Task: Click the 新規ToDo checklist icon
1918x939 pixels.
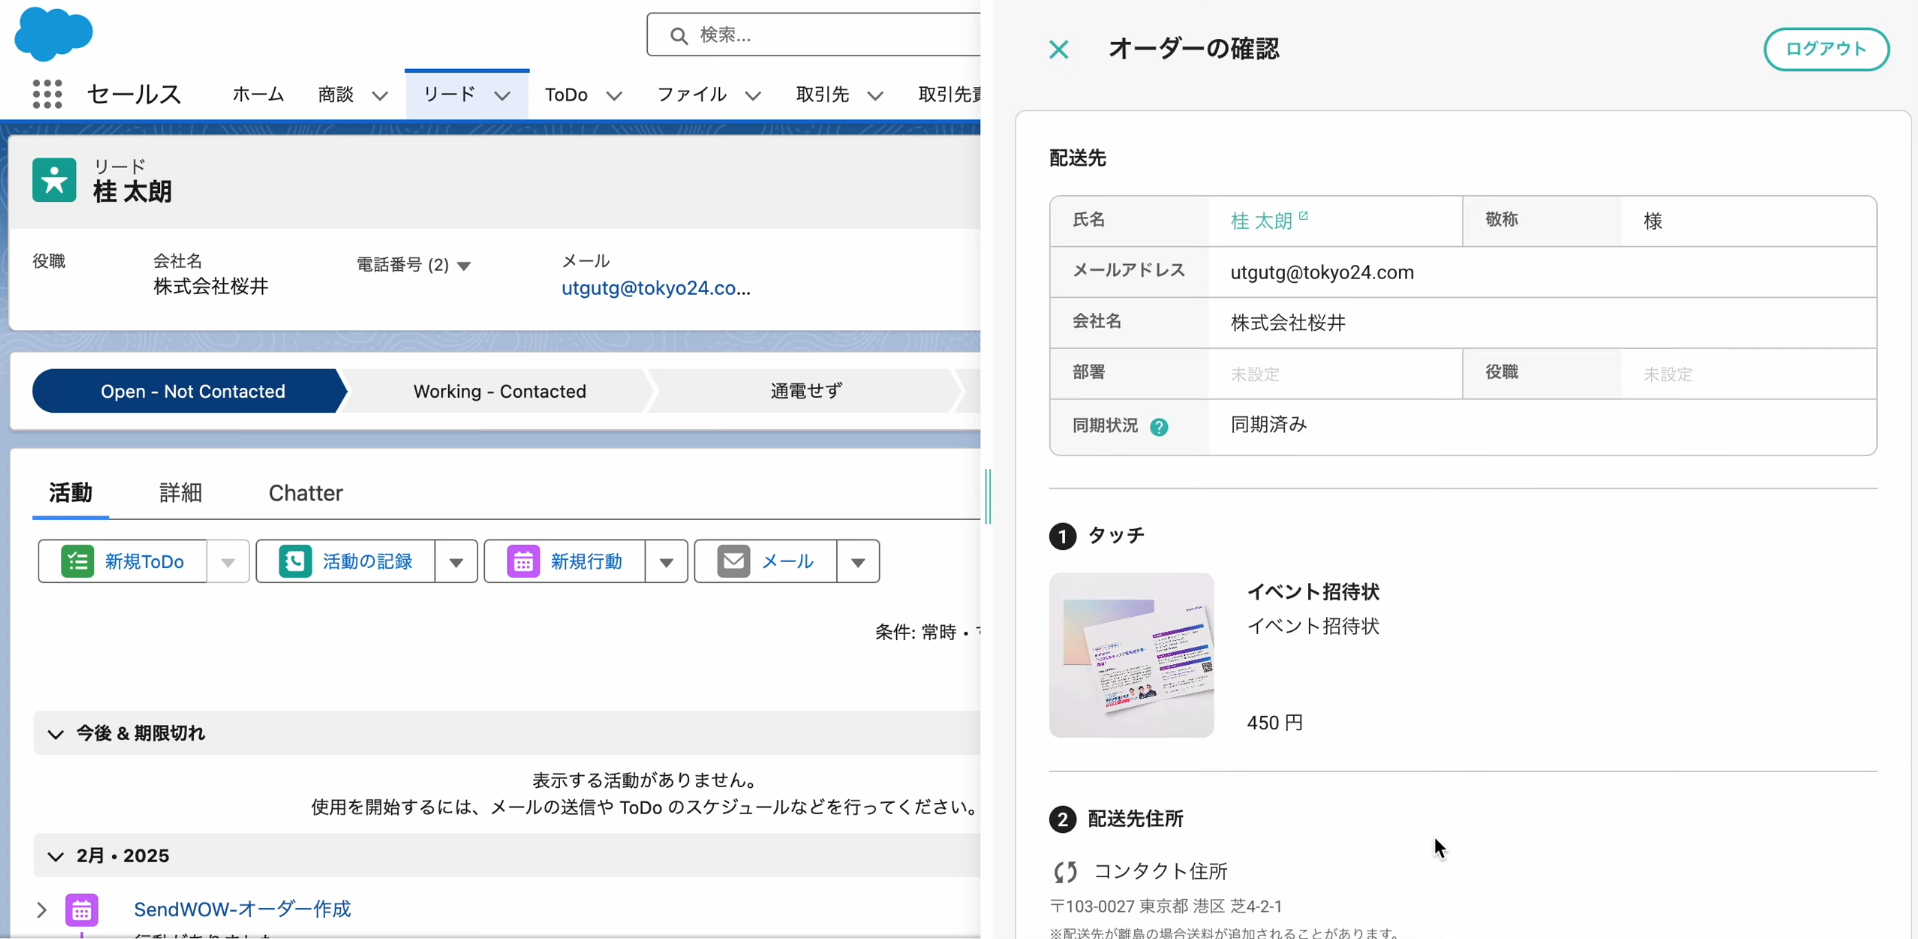Action: [78, 561]
